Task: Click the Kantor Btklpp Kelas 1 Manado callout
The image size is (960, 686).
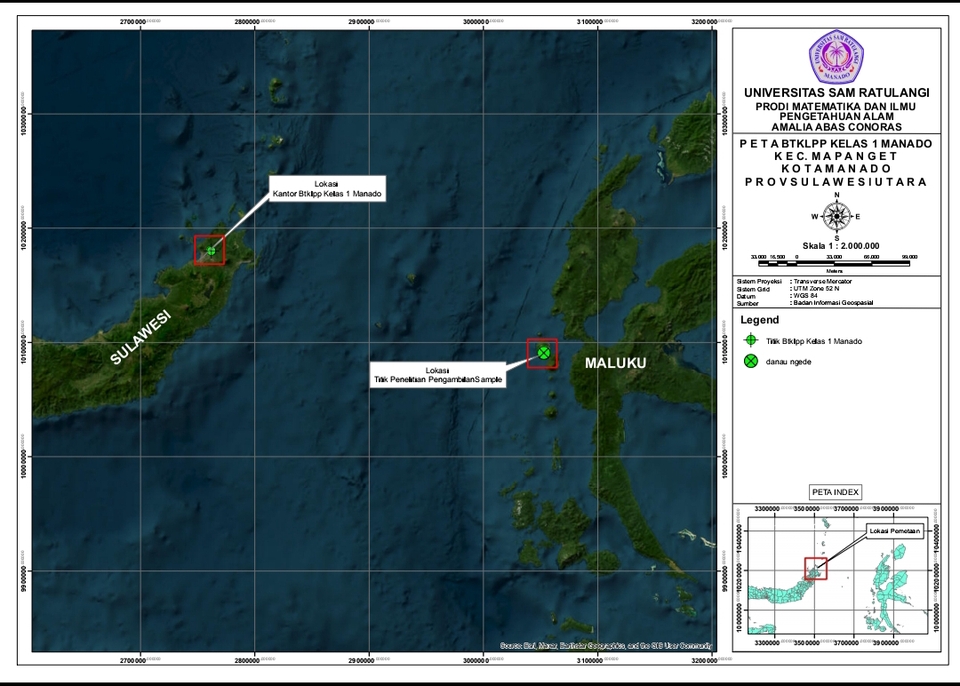Action: 327,189
